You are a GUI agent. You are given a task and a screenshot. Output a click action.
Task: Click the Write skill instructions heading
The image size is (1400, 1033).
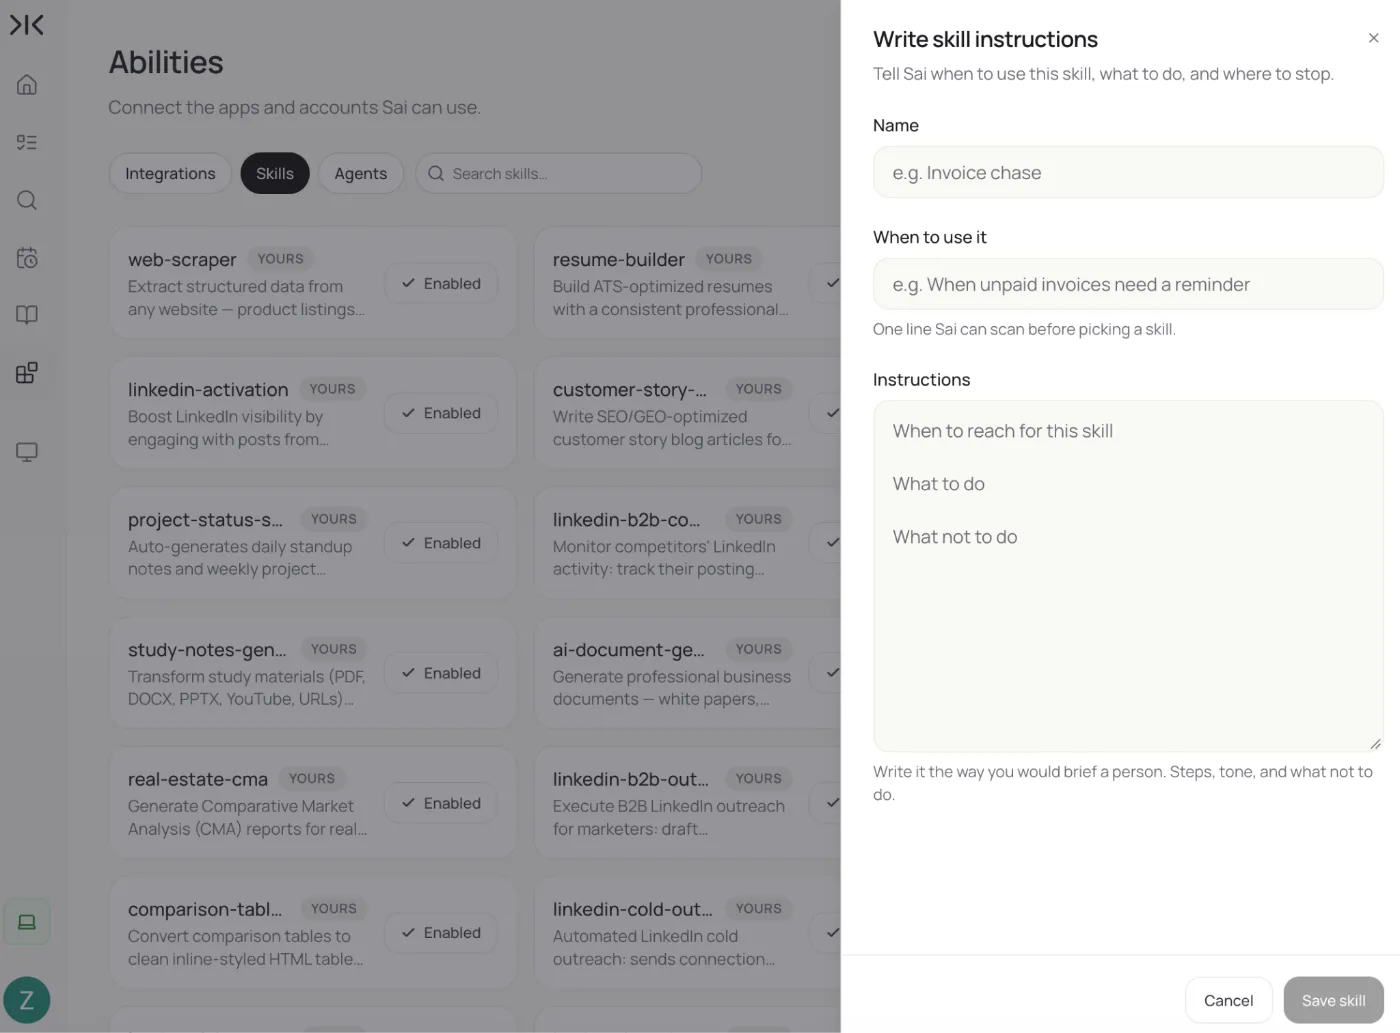pos(985,39)
